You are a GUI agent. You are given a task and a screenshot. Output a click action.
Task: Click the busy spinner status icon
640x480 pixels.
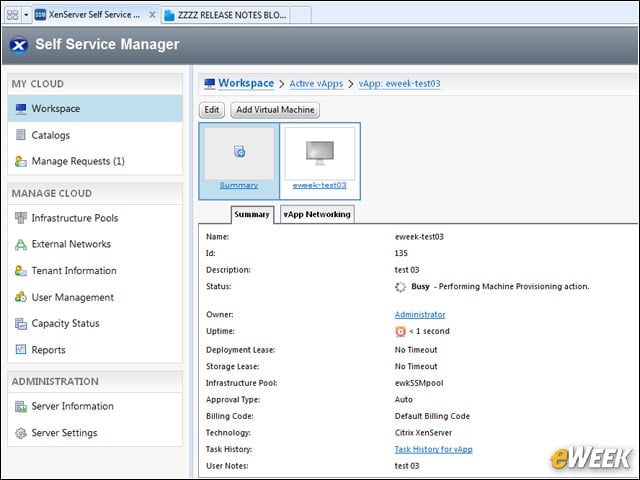point(400,287)
